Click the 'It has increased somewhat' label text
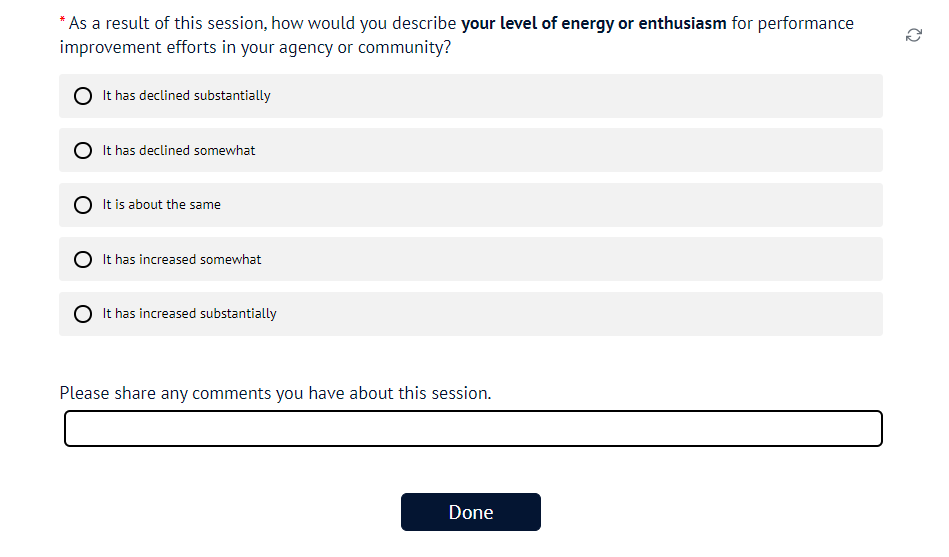The width and height of the screenshot is (949, 557). click(182, 259)
